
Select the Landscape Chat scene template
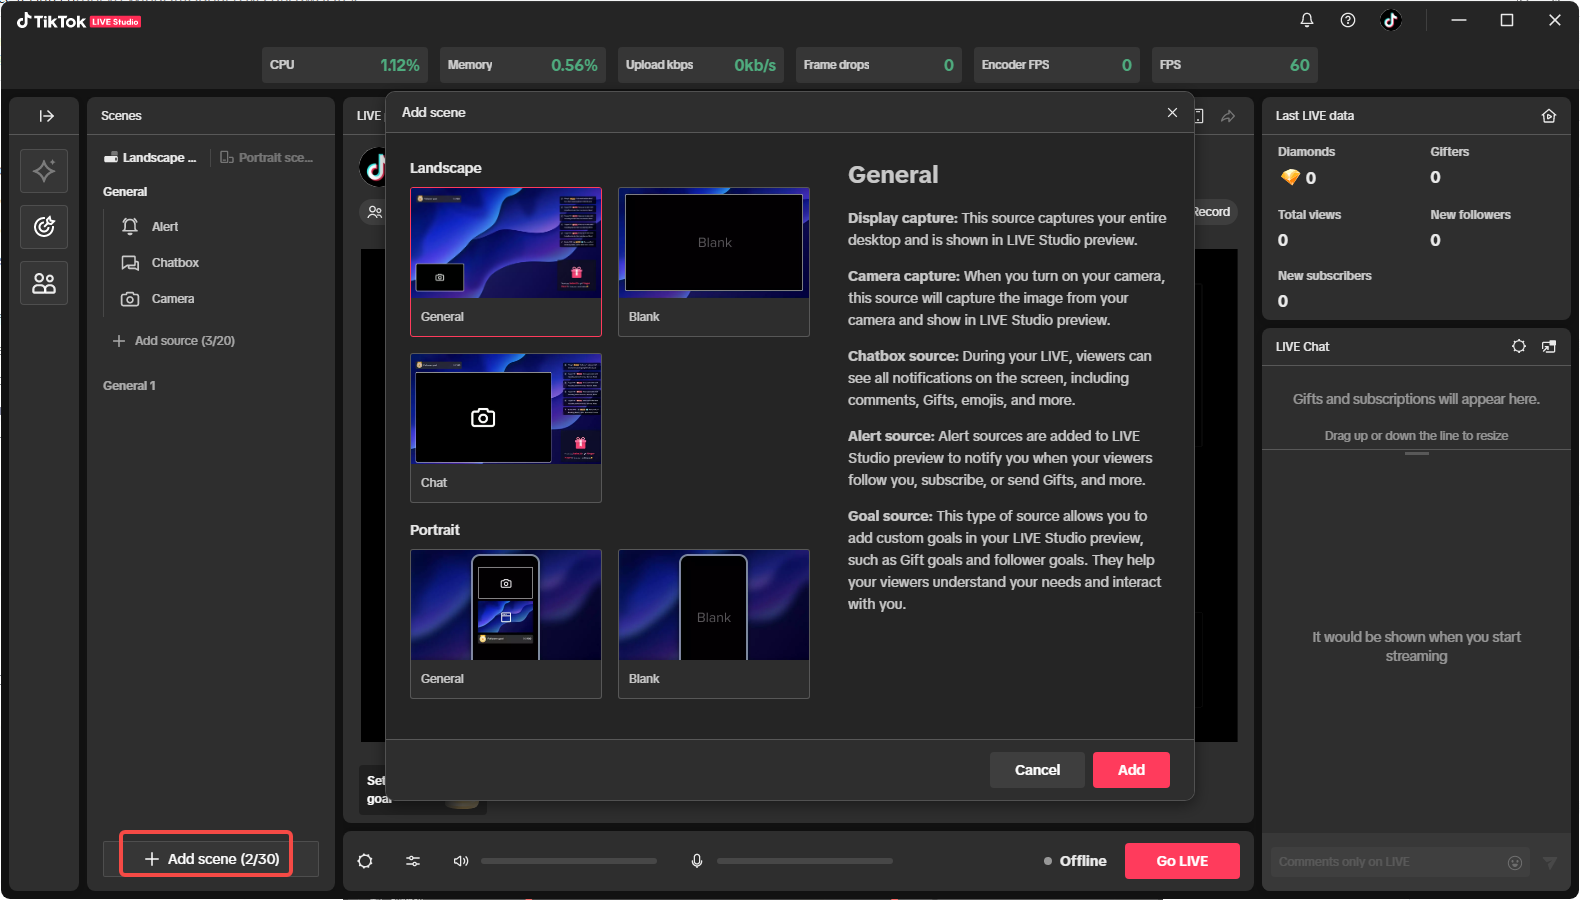[505, 427]
